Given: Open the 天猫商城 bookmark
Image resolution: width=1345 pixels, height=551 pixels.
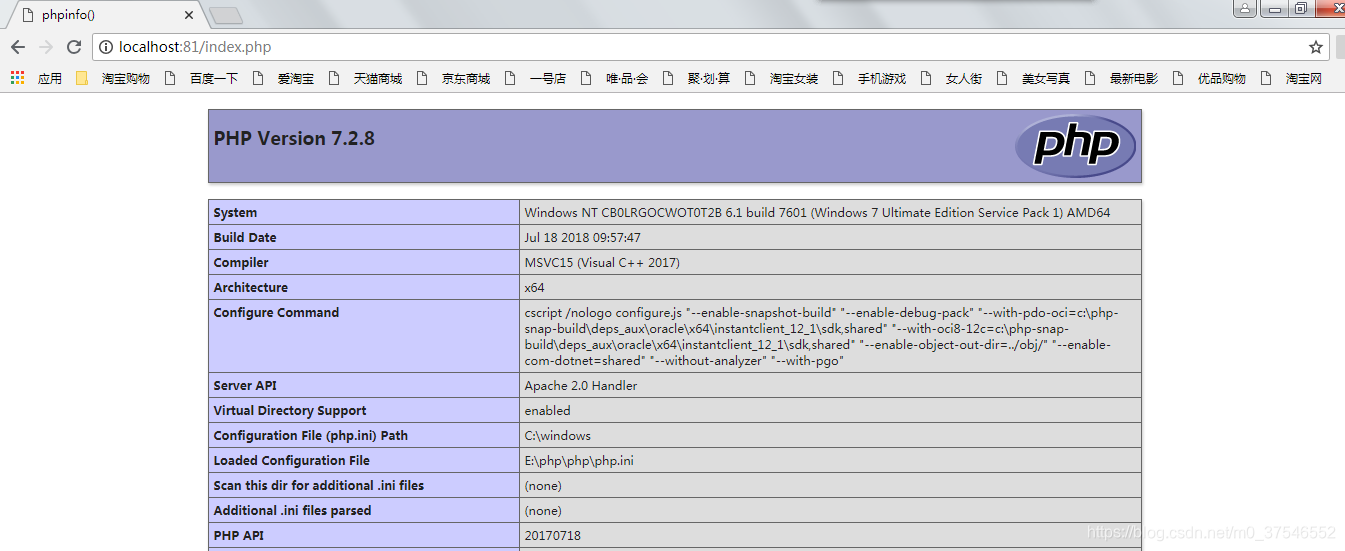Looking at the screenshot, I should [365, 78].
